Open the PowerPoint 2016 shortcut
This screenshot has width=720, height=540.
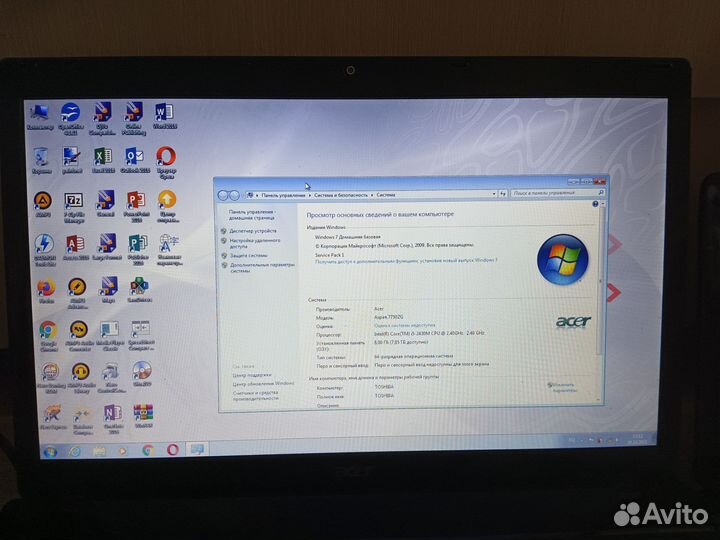coord(136,207)
